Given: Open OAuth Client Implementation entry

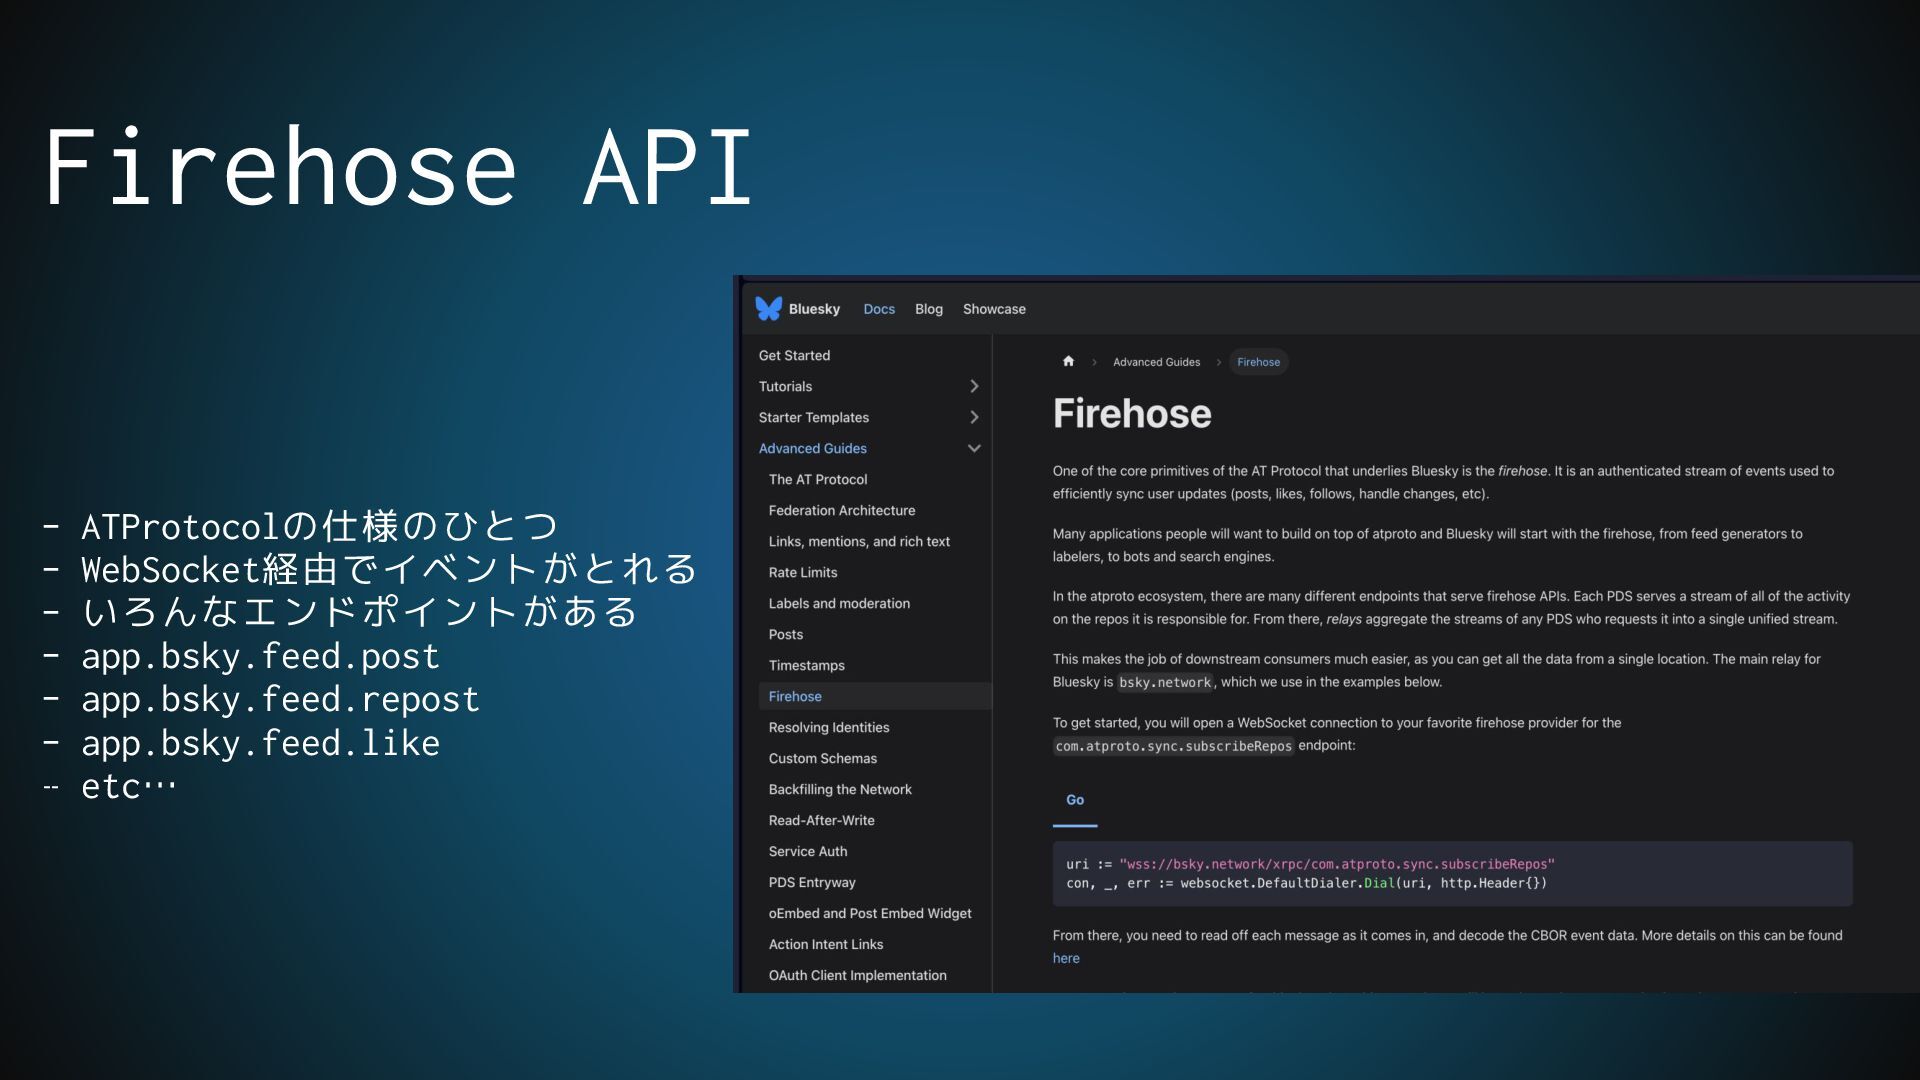Looking at the screenshot, I should (857, 976).
